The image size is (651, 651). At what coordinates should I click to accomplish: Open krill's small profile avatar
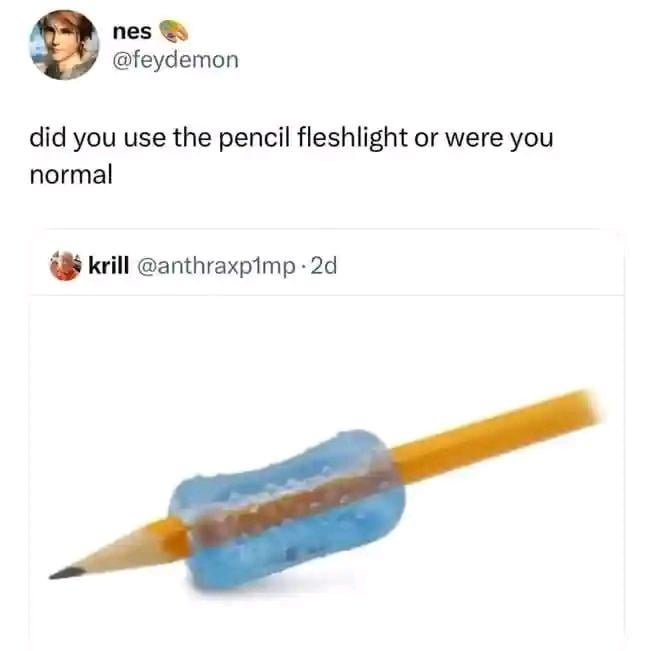(65, 266)
